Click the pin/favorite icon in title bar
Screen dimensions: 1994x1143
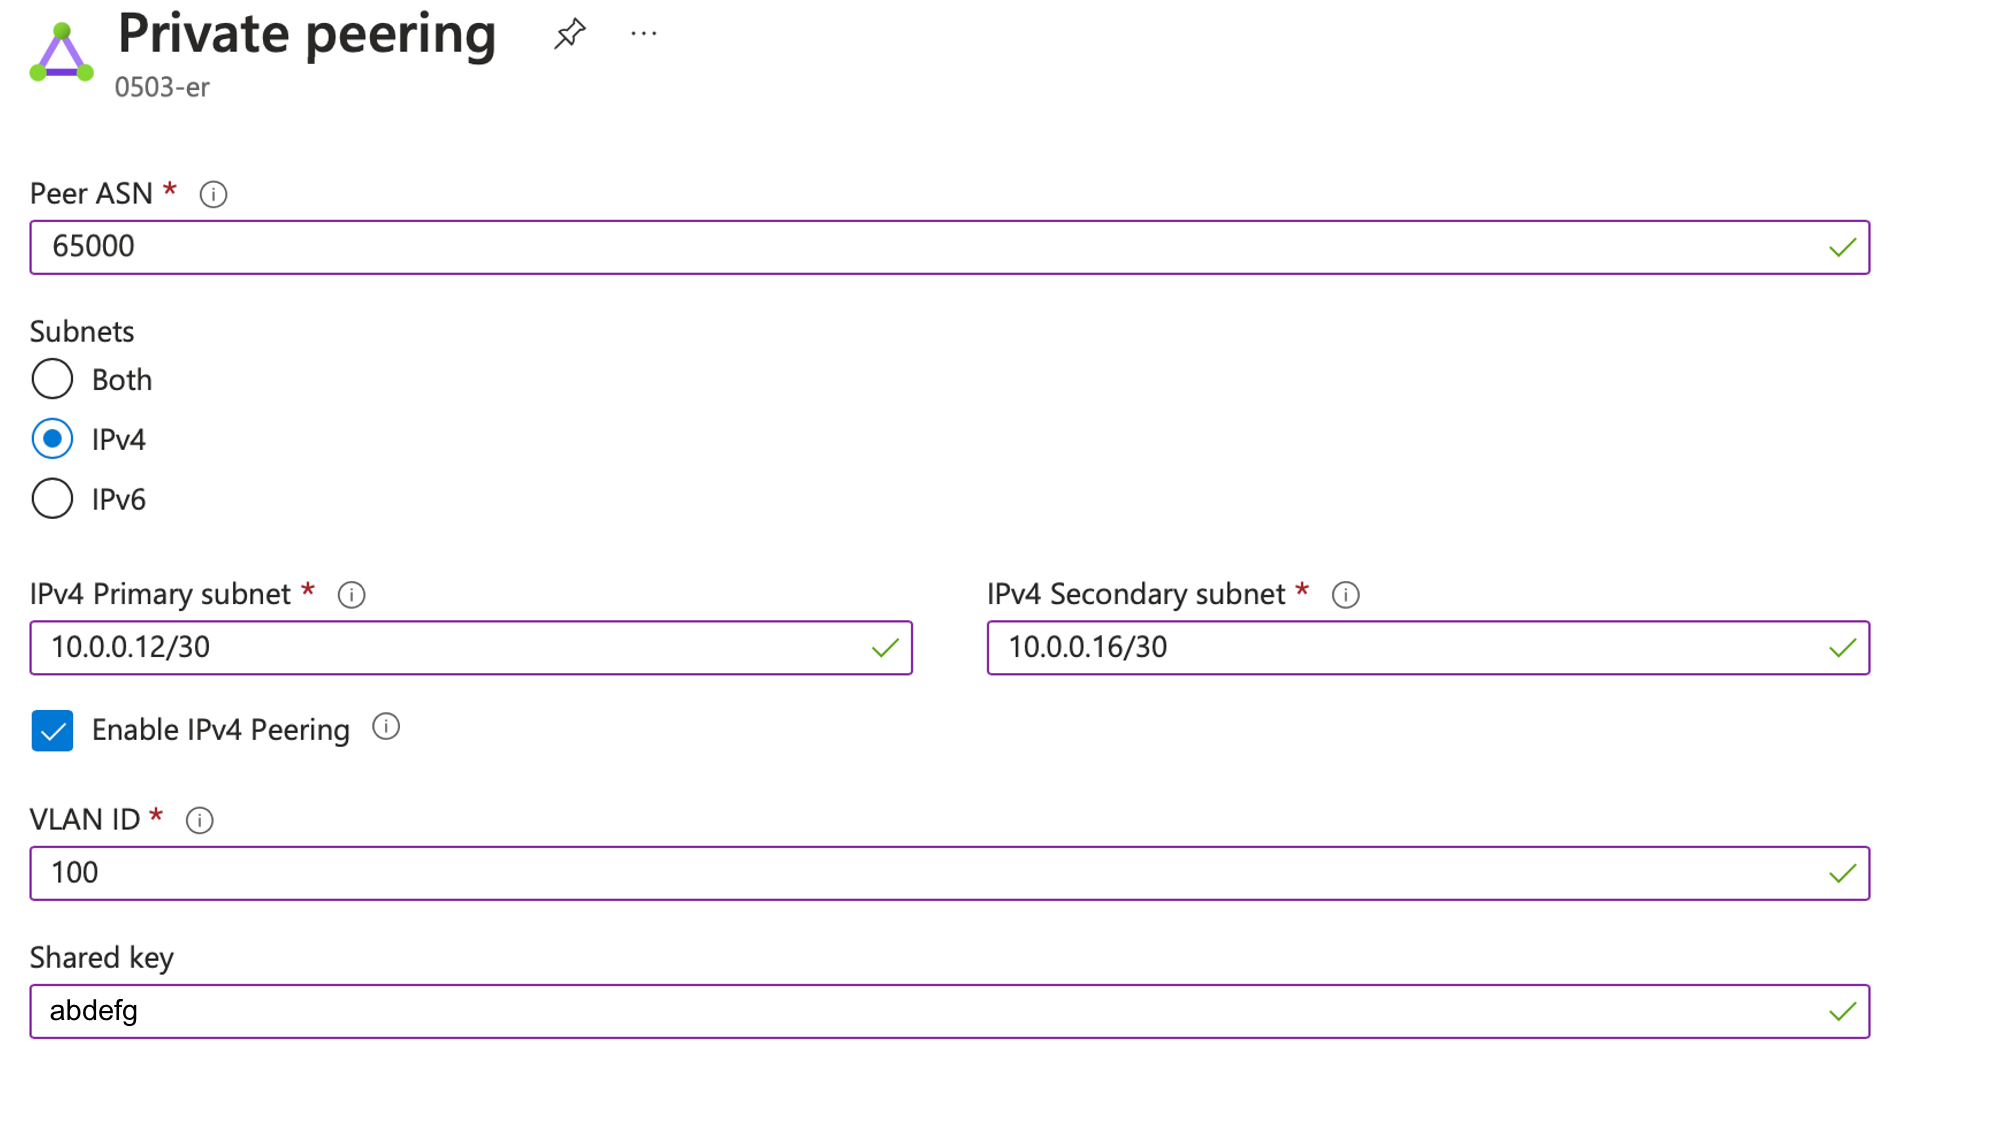pos(570,33)
